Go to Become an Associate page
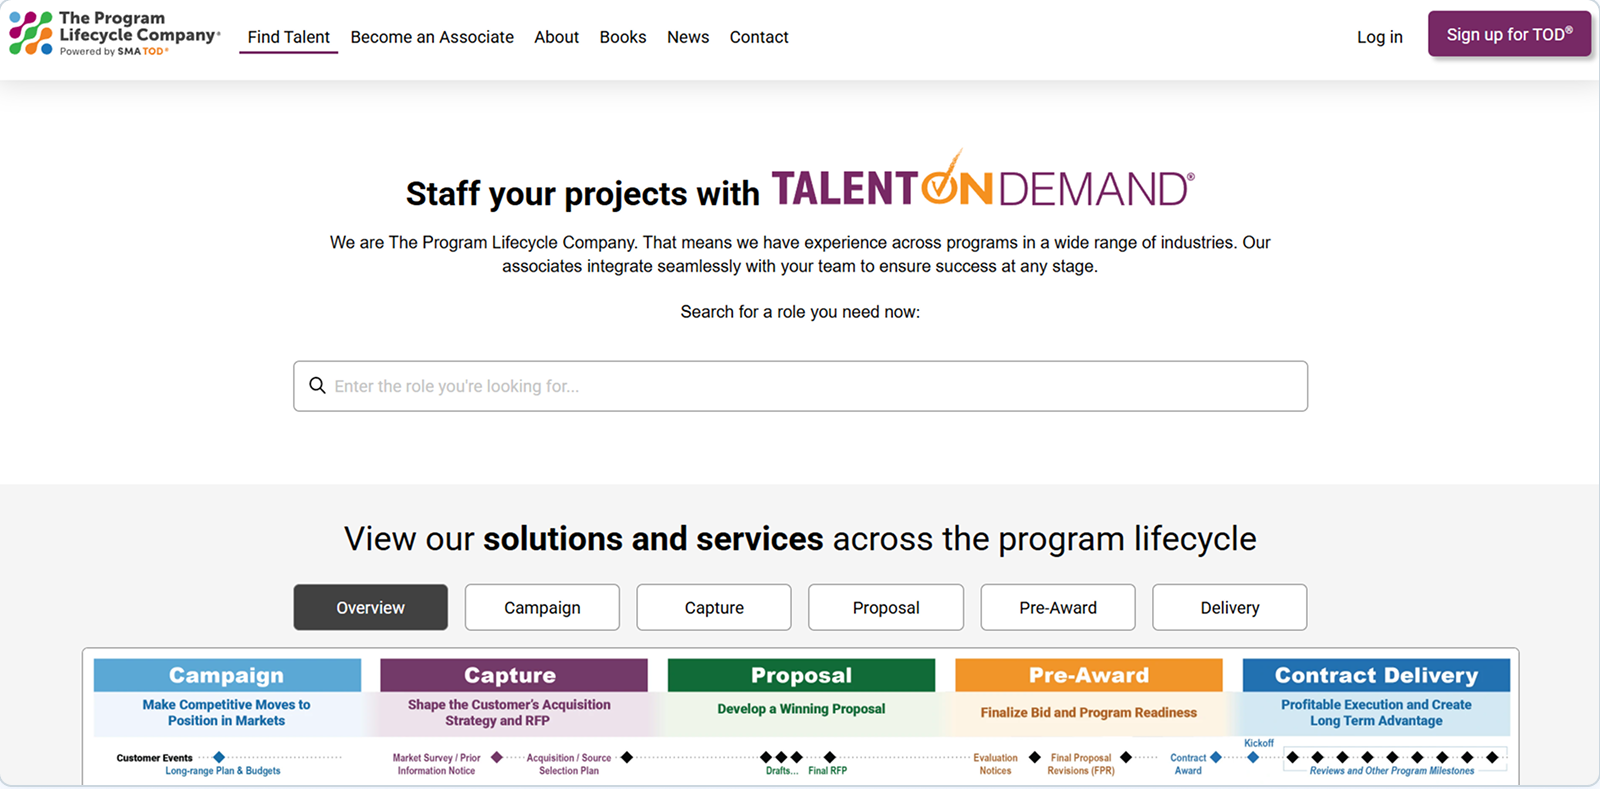The width and height of the screenshot is (1600, 789). 432,37
